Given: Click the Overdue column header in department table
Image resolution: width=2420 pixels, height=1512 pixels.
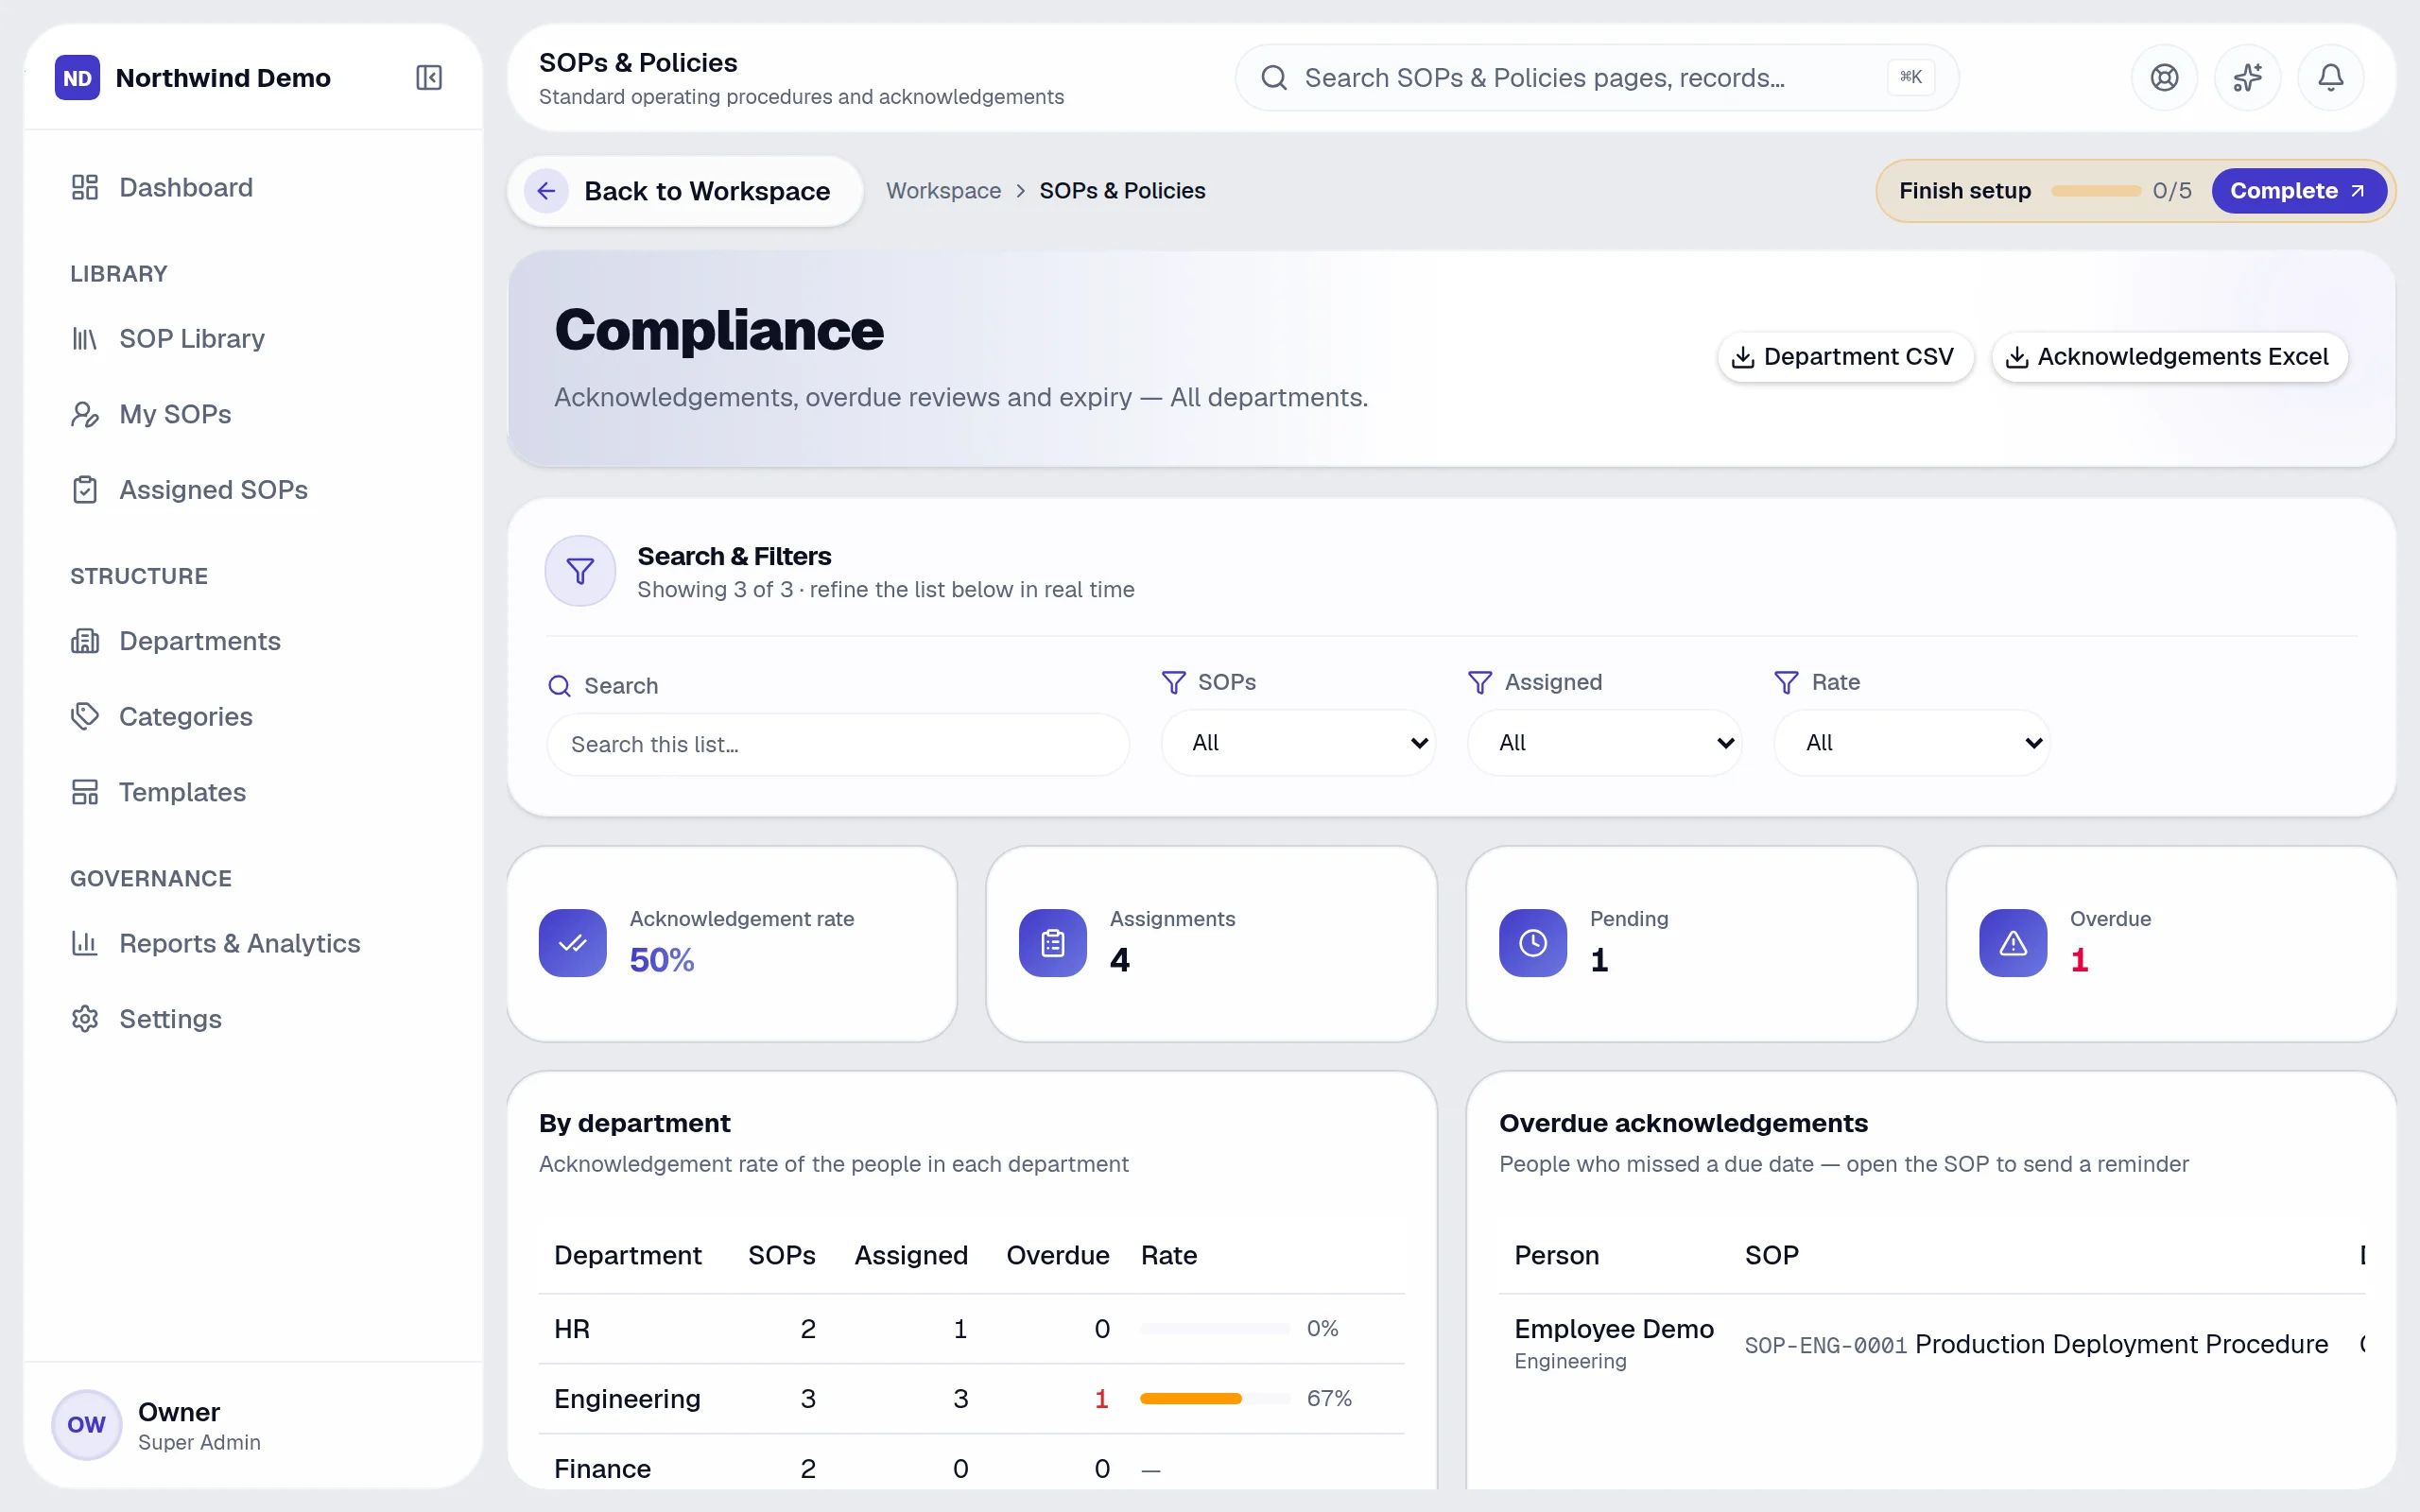Looking at the screenshot, I should coord(1057,1255).
